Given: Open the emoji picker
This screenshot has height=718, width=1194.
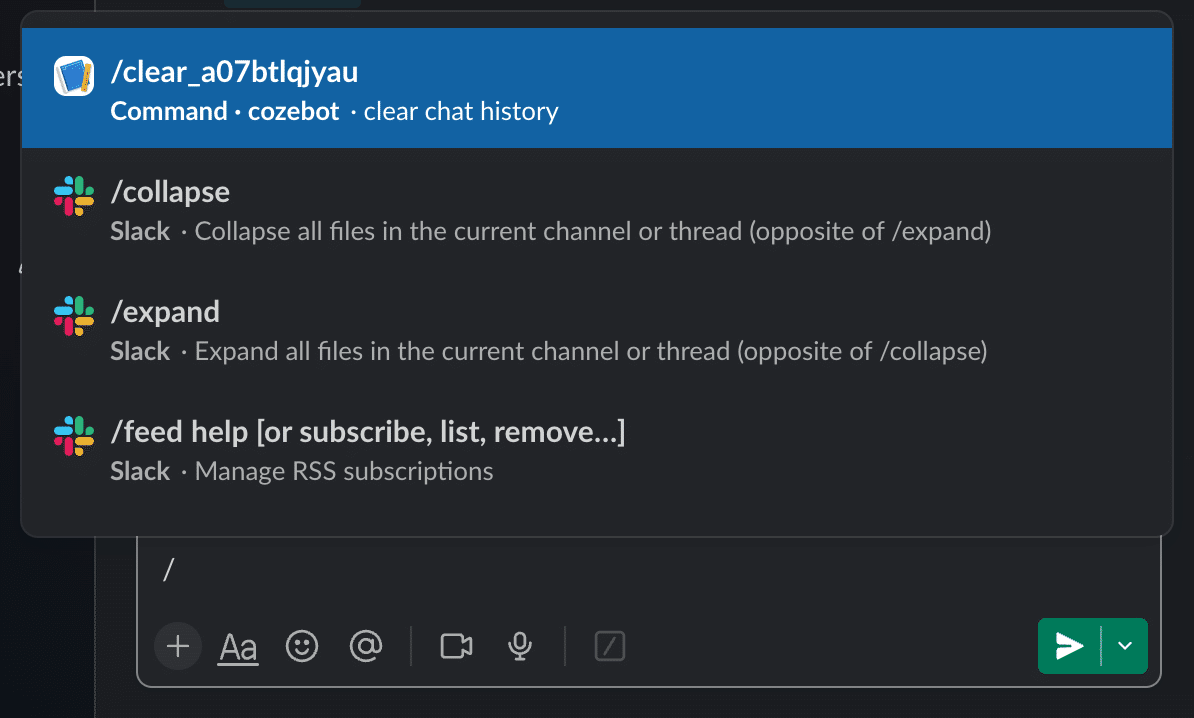Looking at the screenshot, I should 301,646.
